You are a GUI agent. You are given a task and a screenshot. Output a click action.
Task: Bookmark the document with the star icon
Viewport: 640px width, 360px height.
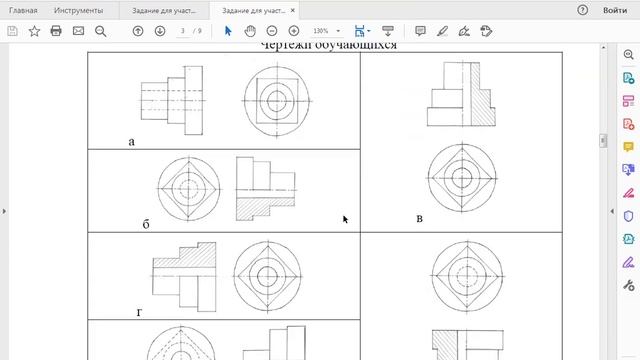point(34,31)
